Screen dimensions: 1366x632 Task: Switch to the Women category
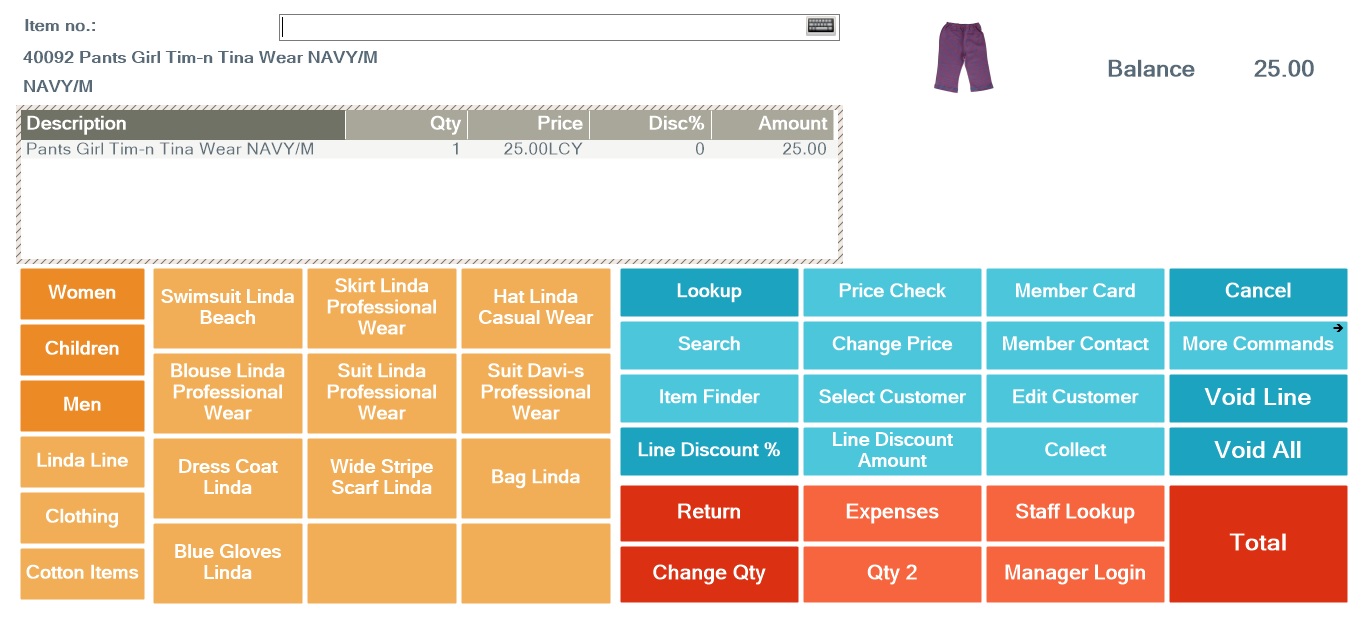pos(81,292)
